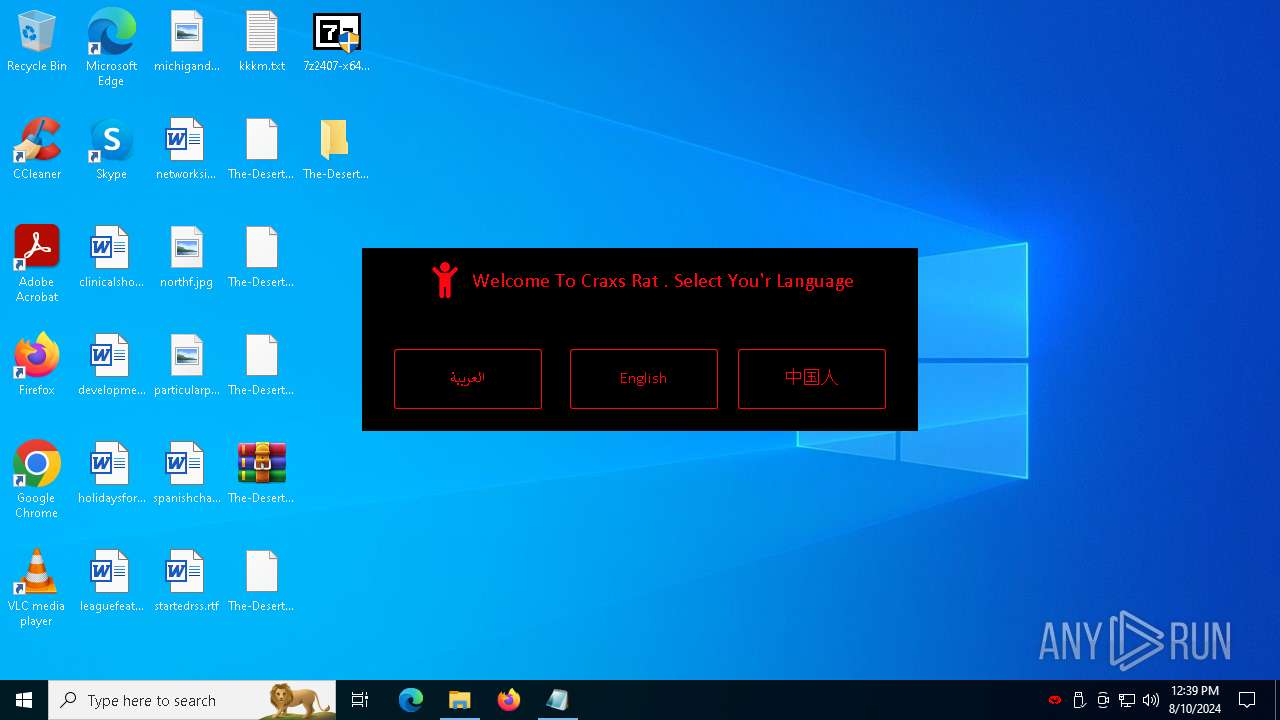Click the red figure icon in Craxs Rat dialog

coord(445,281)
